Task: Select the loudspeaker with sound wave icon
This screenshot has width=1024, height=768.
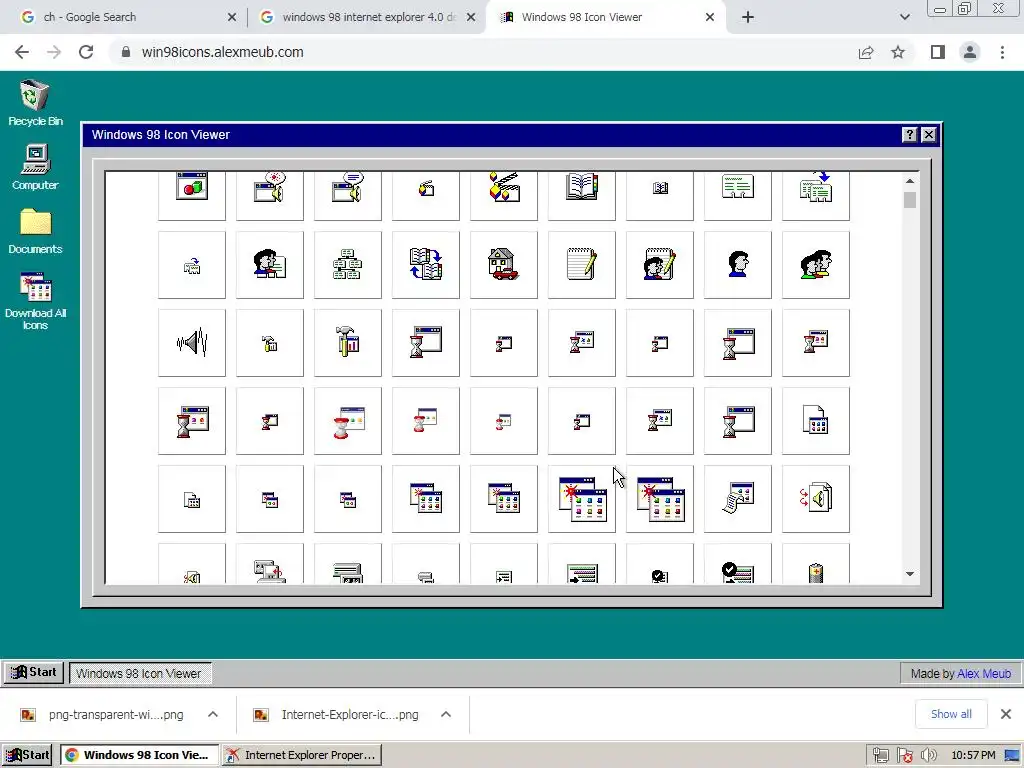Action: click(191, 342)
